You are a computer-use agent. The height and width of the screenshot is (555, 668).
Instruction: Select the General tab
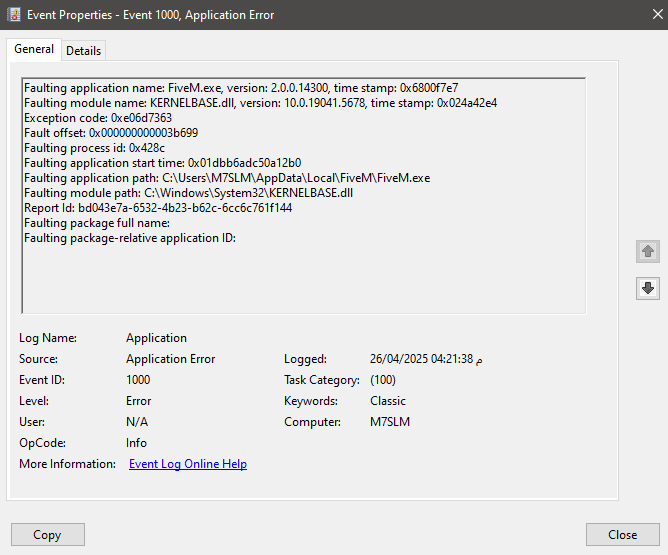pos(34,49)
